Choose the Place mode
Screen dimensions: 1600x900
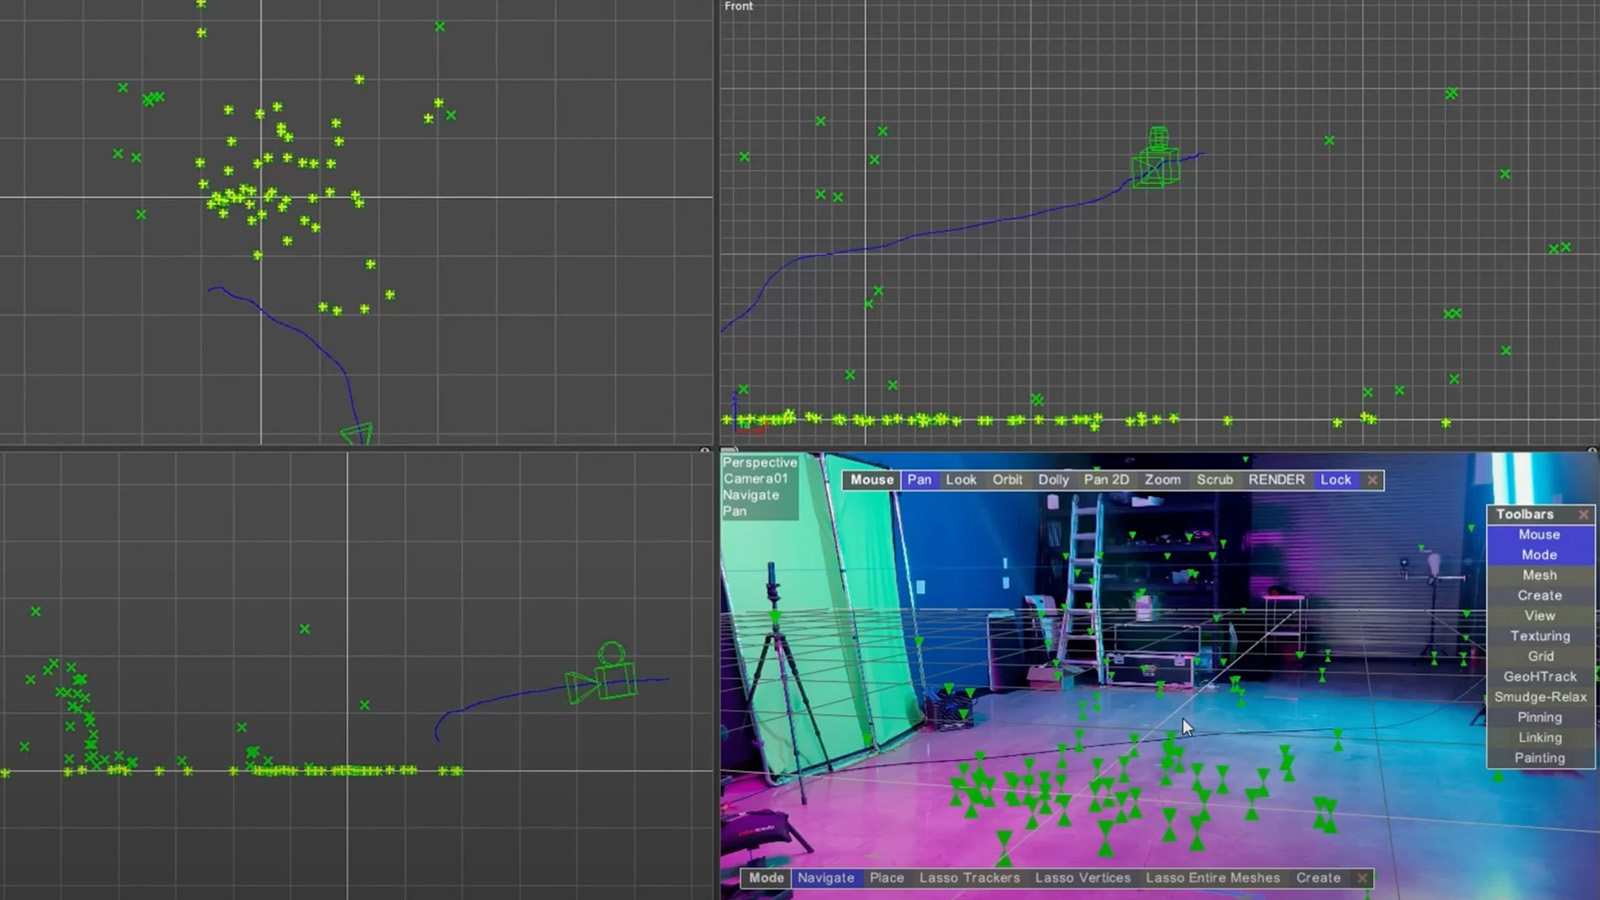[x=886, y=878]
